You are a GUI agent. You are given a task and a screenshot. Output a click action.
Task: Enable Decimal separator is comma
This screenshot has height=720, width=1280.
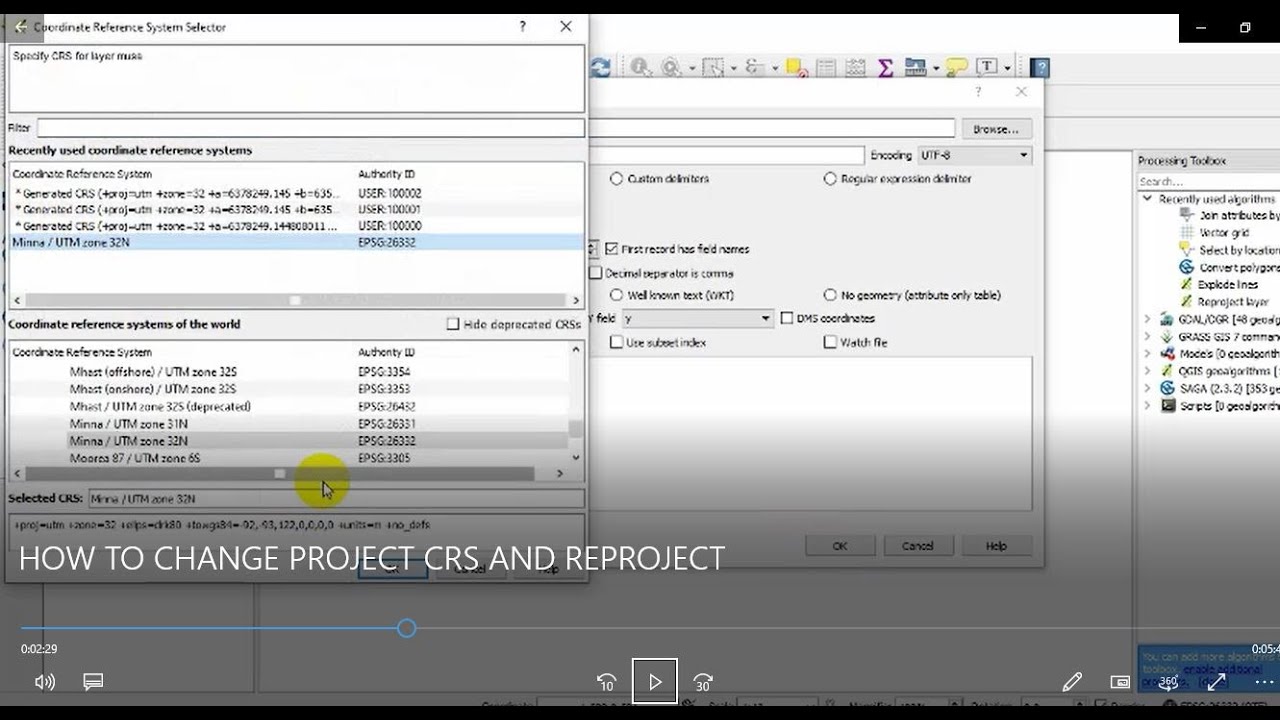(596, 273)
